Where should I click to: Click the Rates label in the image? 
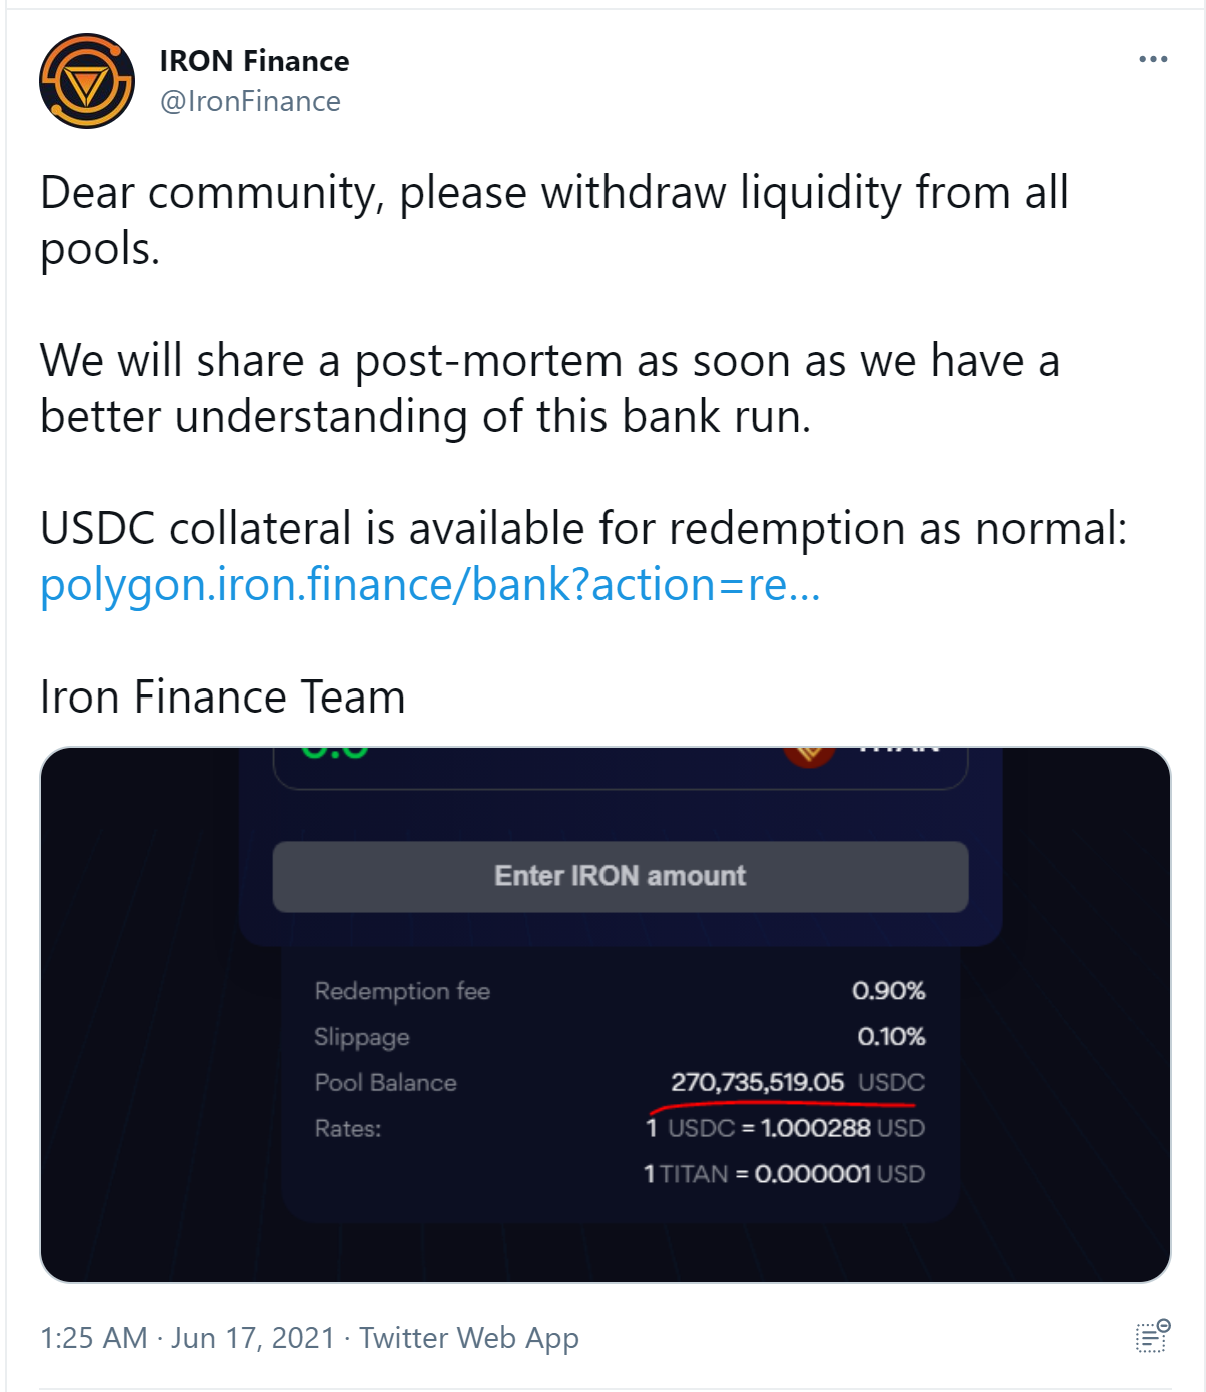click(x=348, y=1129)
